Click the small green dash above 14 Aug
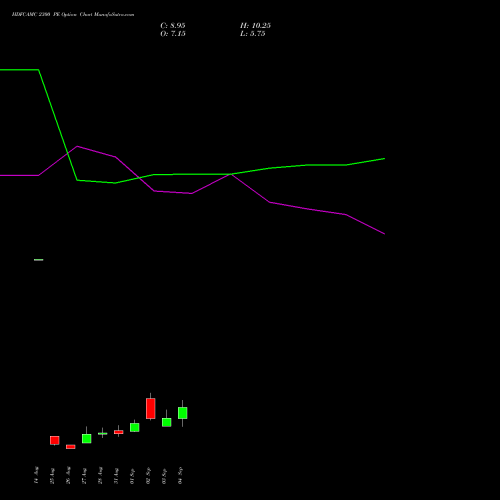Image resolution: width=500 pixels, height=500 pixels. (x=39, y=260)
